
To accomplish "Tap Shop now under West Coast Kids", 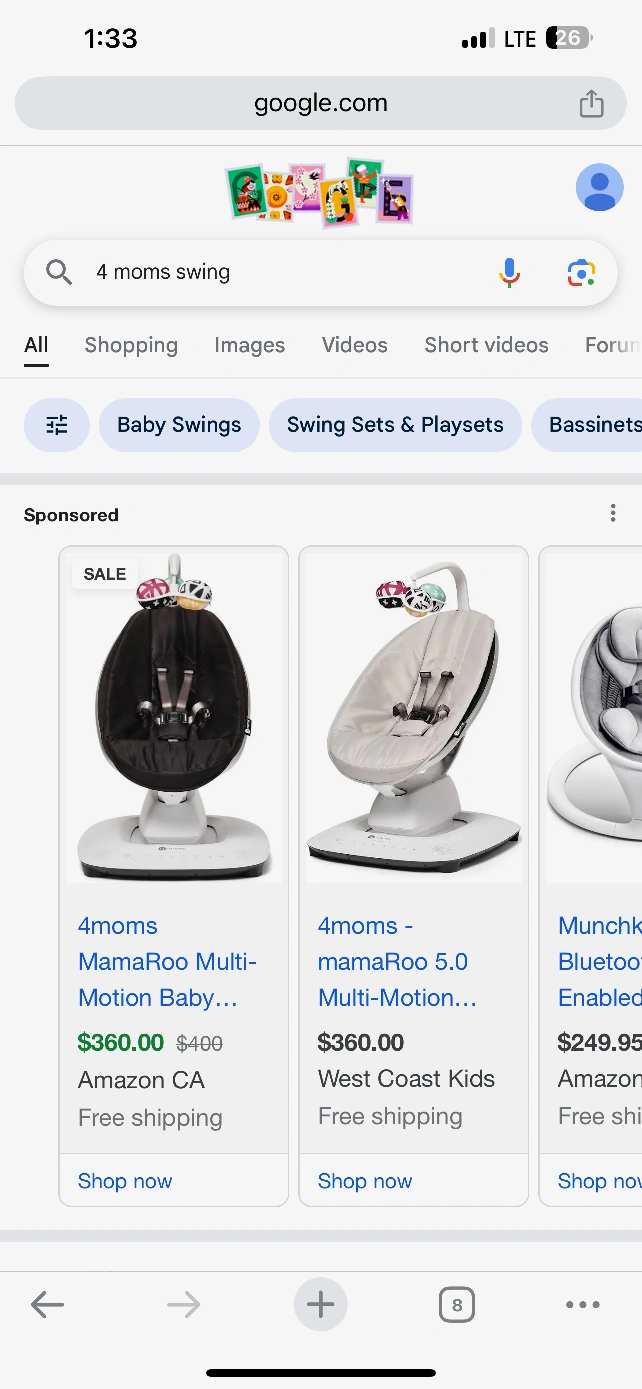I will tap(365, 1181).
